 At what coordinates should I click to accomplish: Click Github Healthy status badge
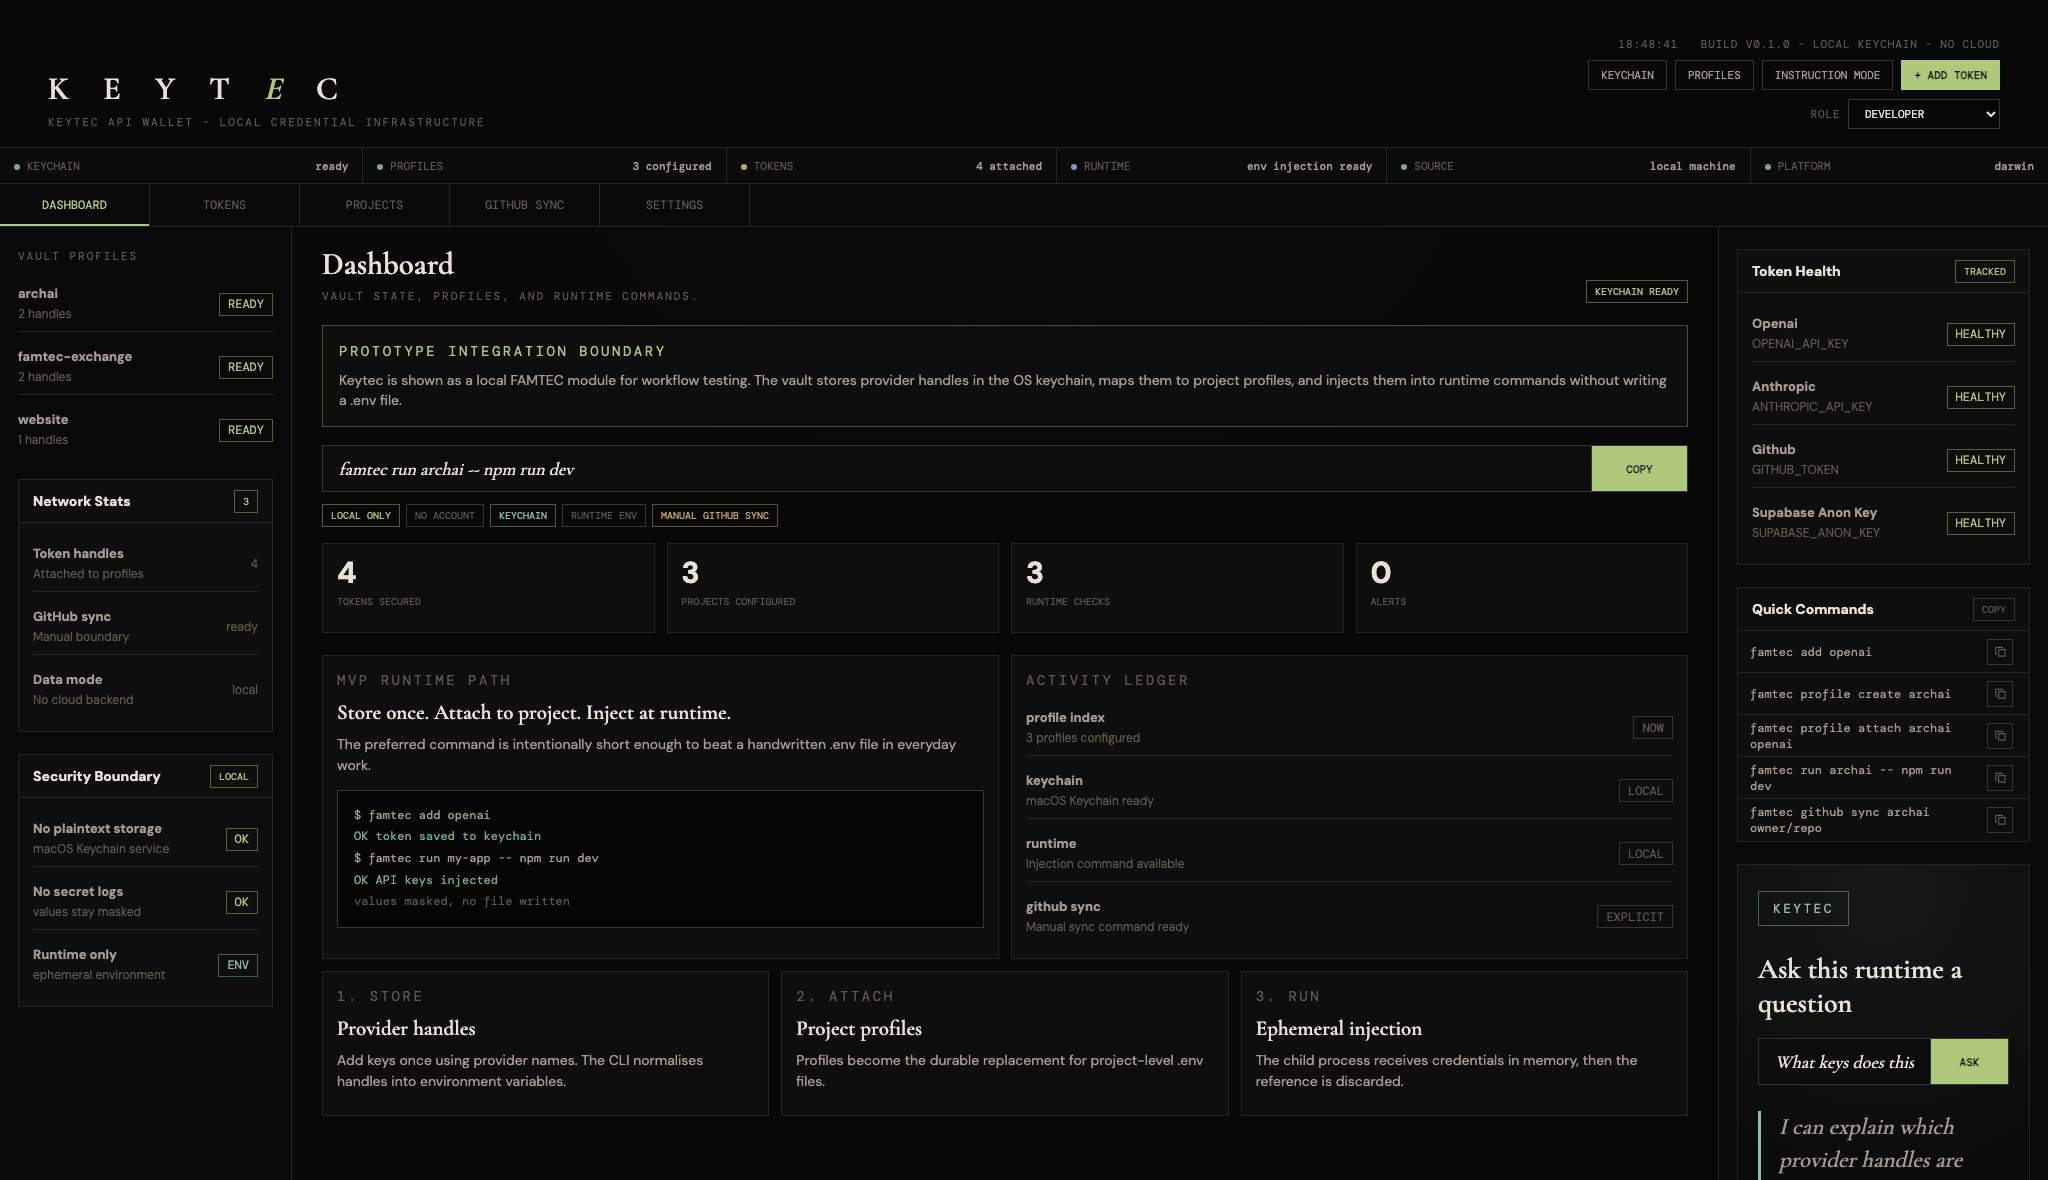1980,460
